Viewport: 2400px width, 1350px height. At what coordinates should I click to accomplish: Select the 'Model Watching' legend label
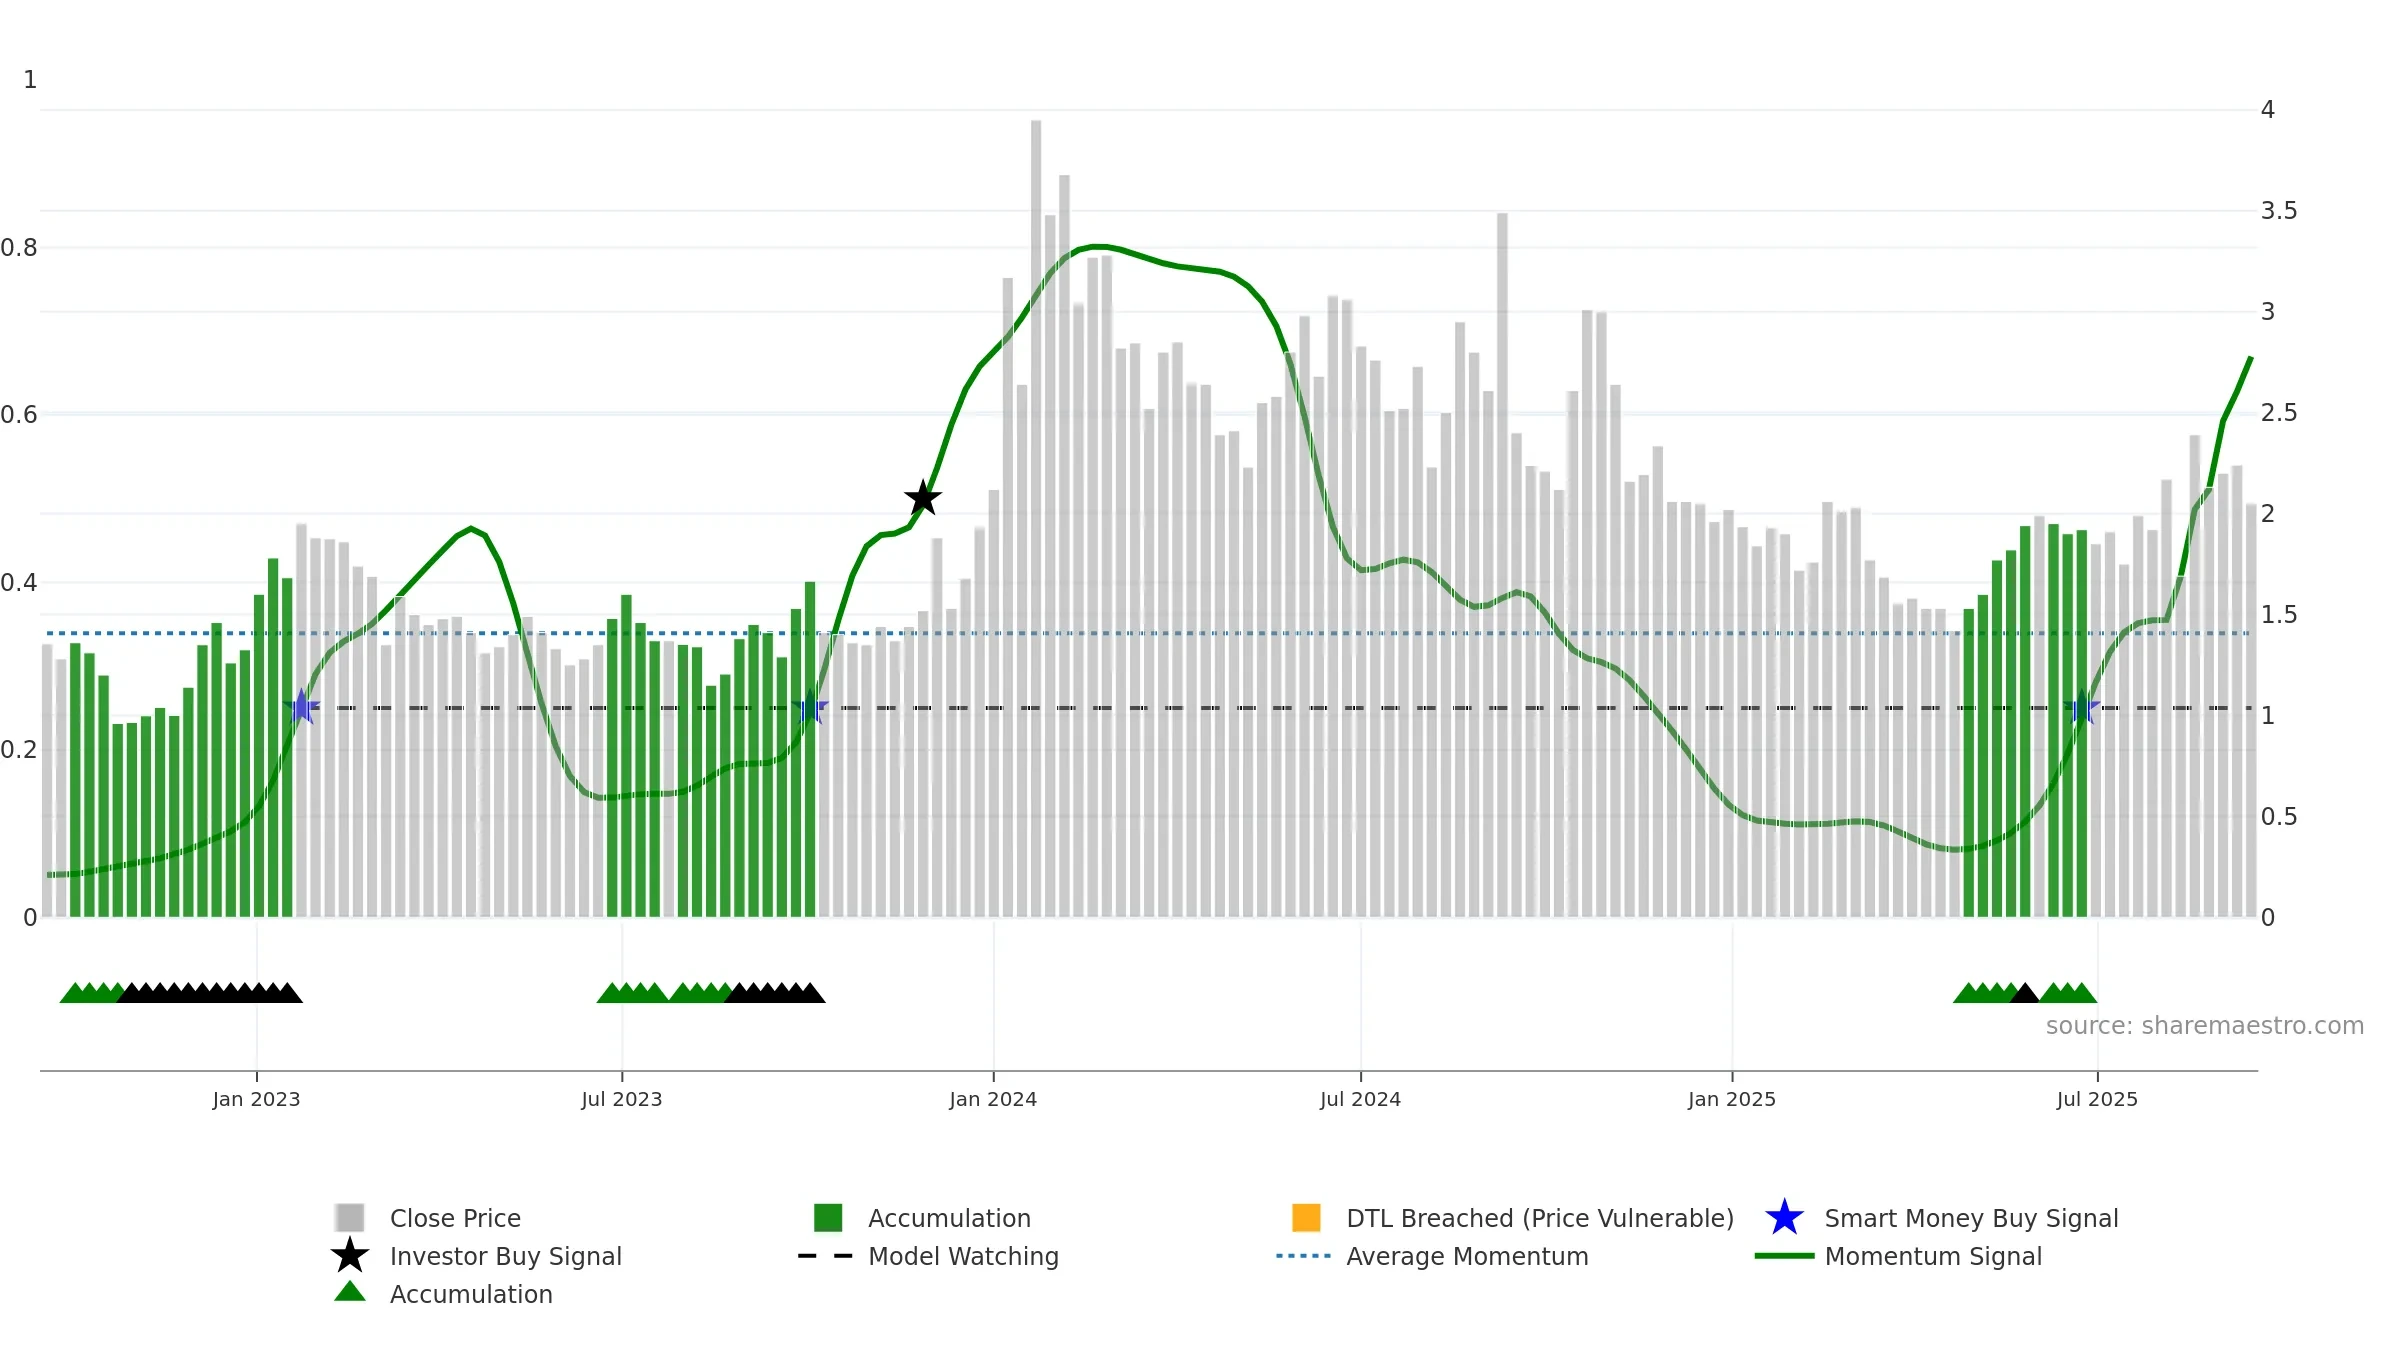pyautogui.click(x=963, y=1256)
